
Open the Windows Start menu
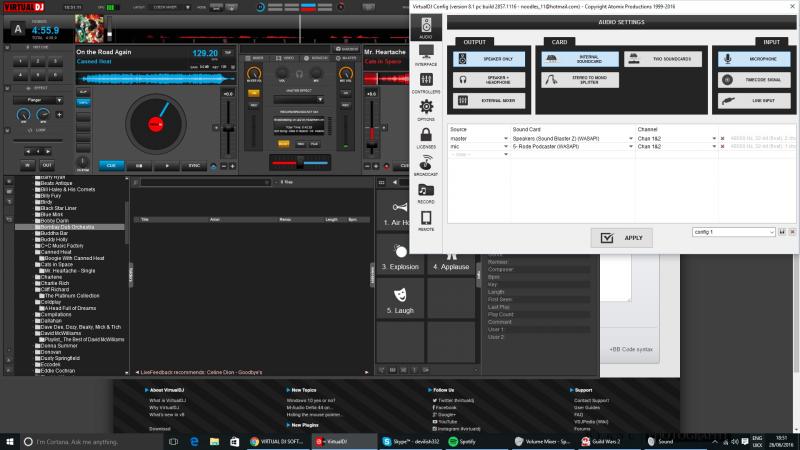(x=9, y=441)
